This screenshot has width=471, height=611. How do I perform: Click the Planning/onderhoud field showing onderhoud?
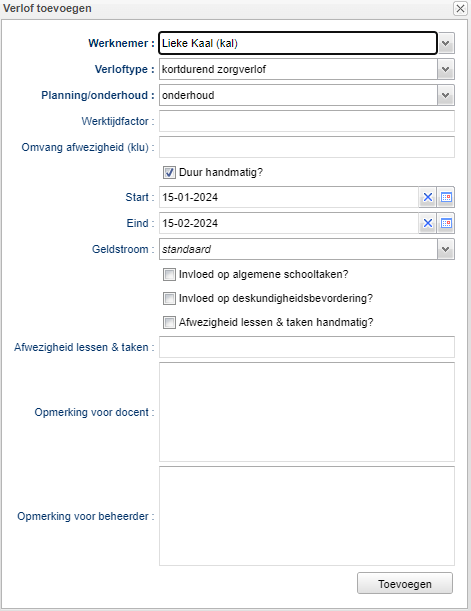pos(298,95)
